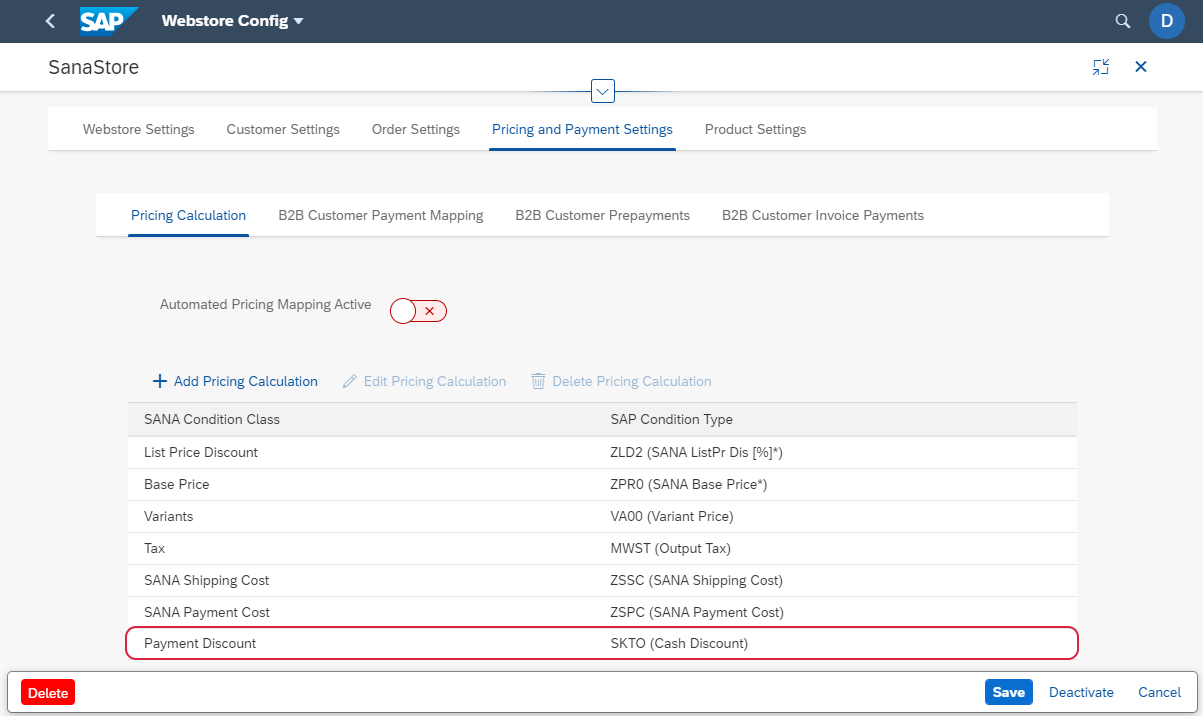Click the Automated Pricing Mapping Active label
Screen dimensions: 1203x716
coord(266,305)
